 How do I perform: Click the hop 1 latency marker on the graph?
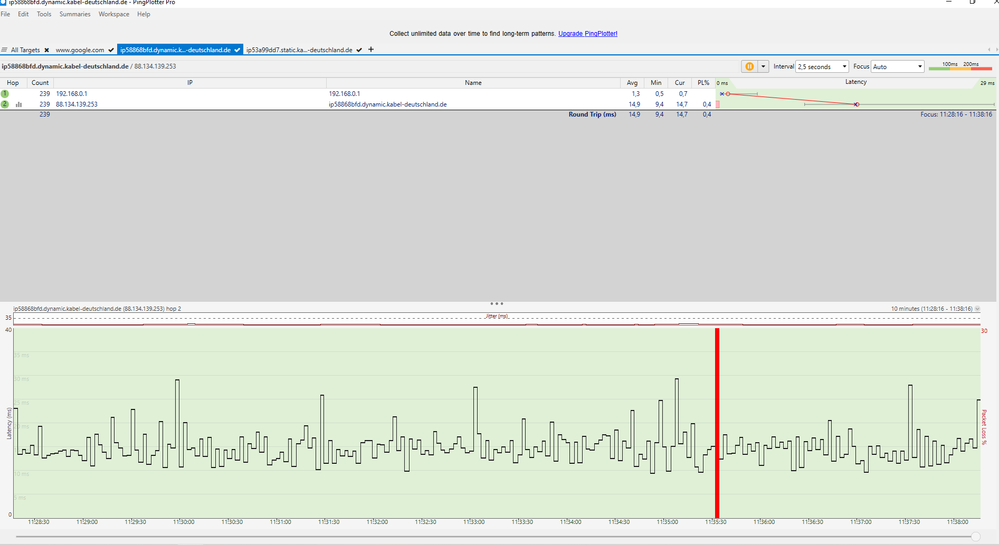pos(728,94)
